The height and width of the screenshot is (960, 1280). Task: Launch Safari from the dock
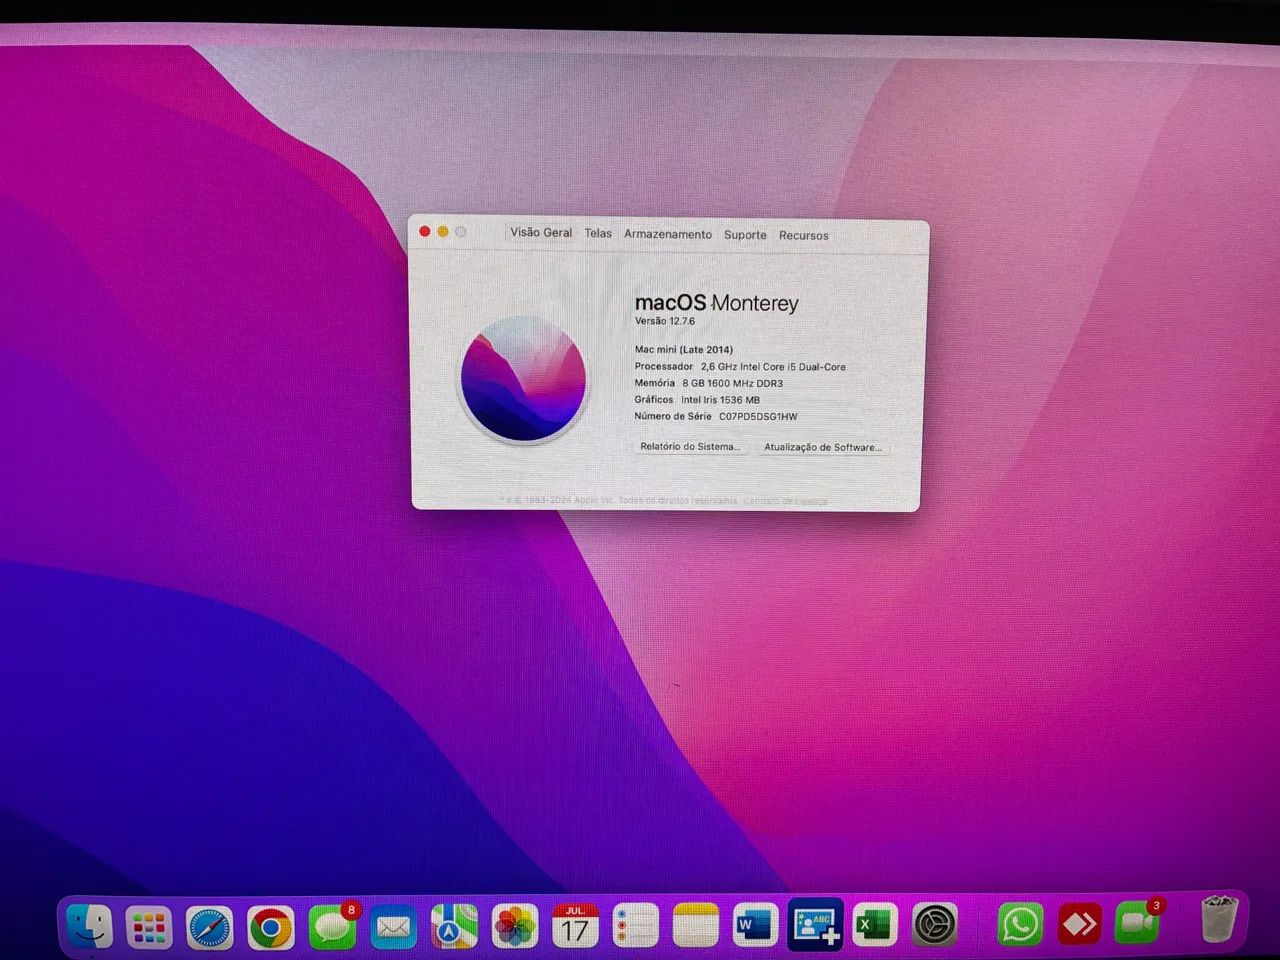[210, 928]
